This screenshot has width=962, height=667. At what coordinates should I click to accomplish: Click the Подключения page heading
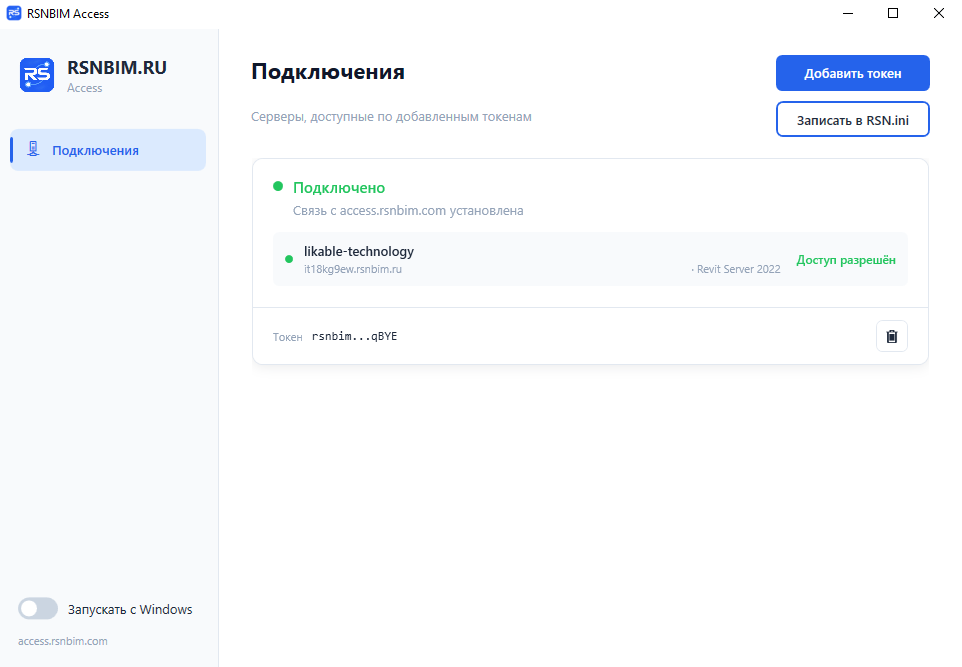coord(328,72)
